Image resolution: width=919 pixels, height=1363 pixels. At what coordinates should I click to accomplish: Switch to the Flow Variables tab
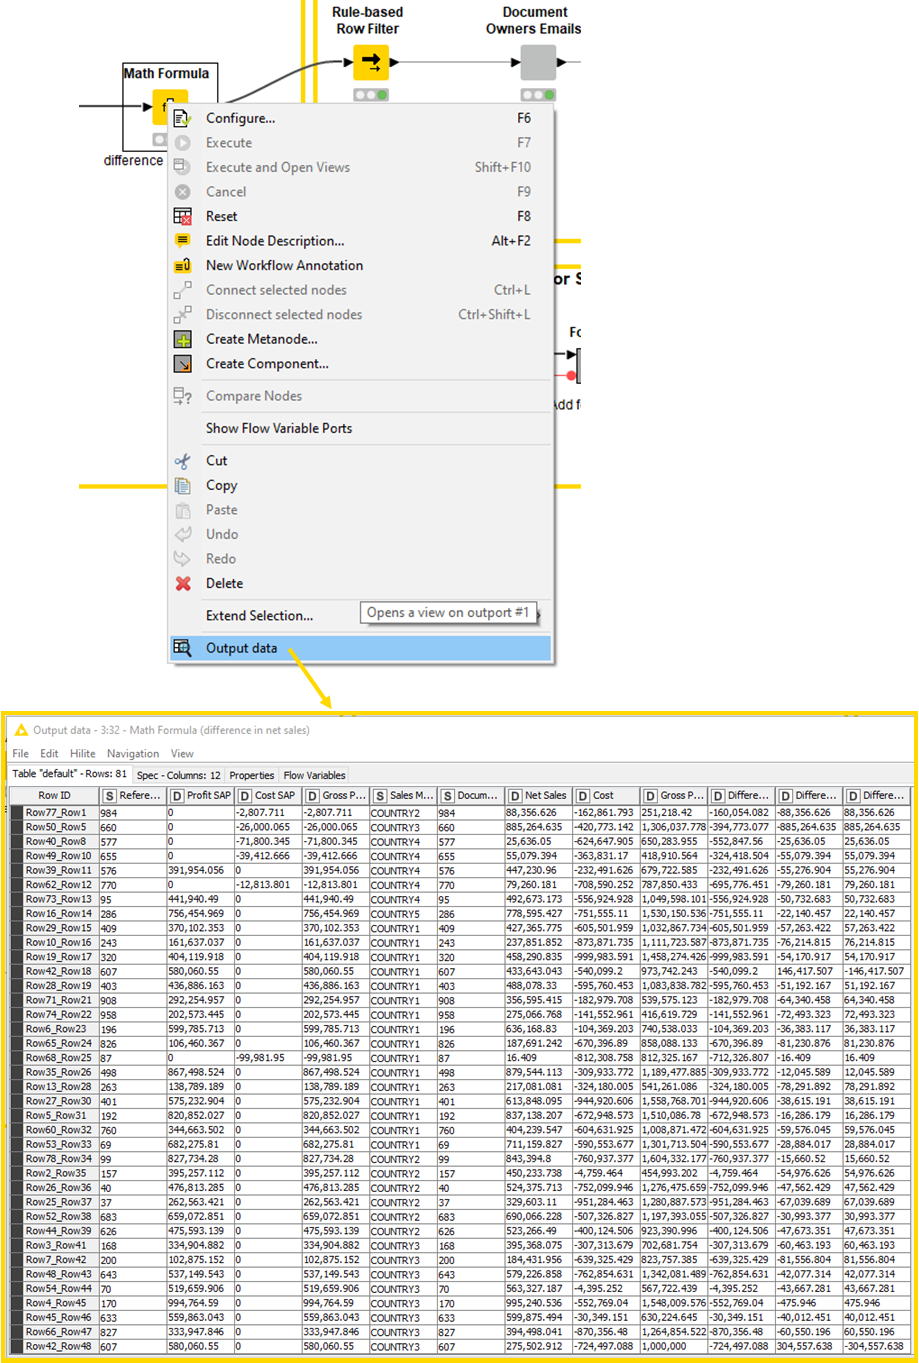[x=315, y=775]
